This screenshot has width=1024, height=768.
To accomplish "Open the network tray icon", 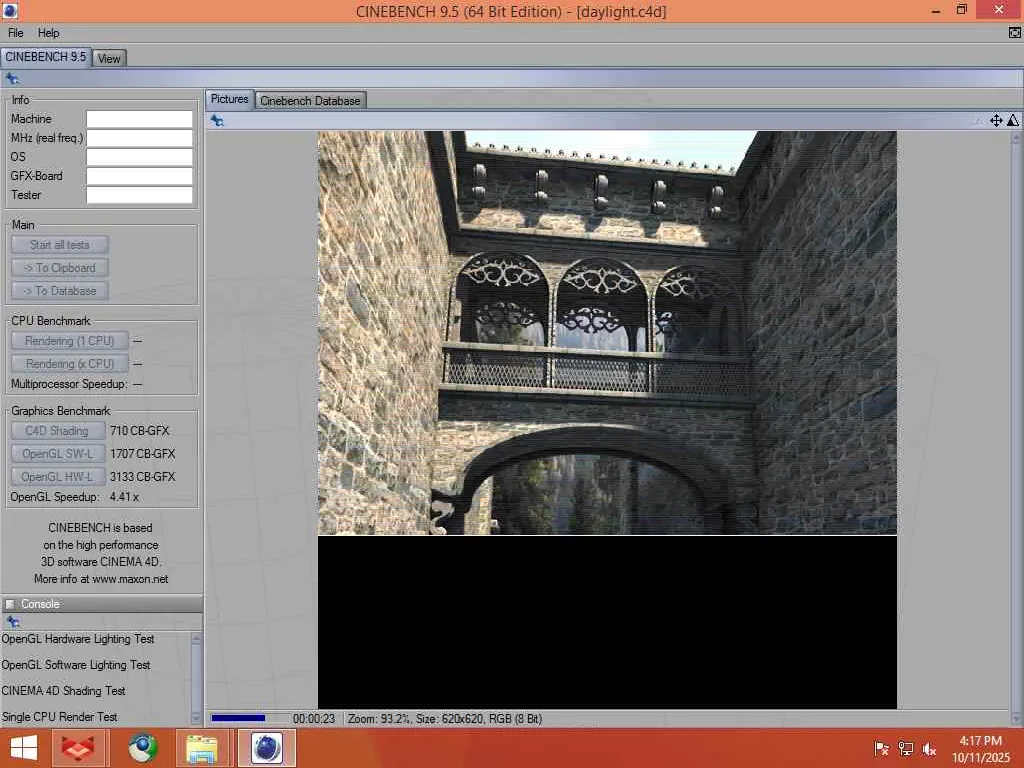I will tap(905, 749).
